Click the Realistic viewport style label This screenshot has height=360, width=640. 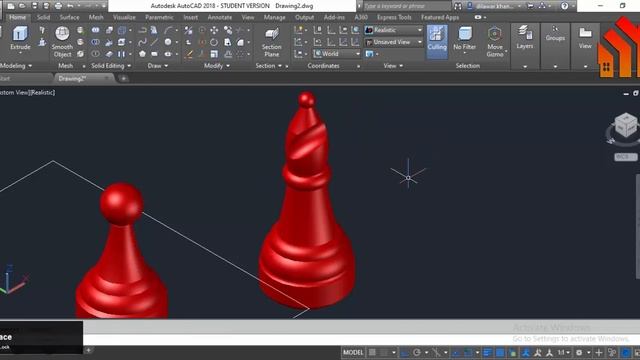42,93
